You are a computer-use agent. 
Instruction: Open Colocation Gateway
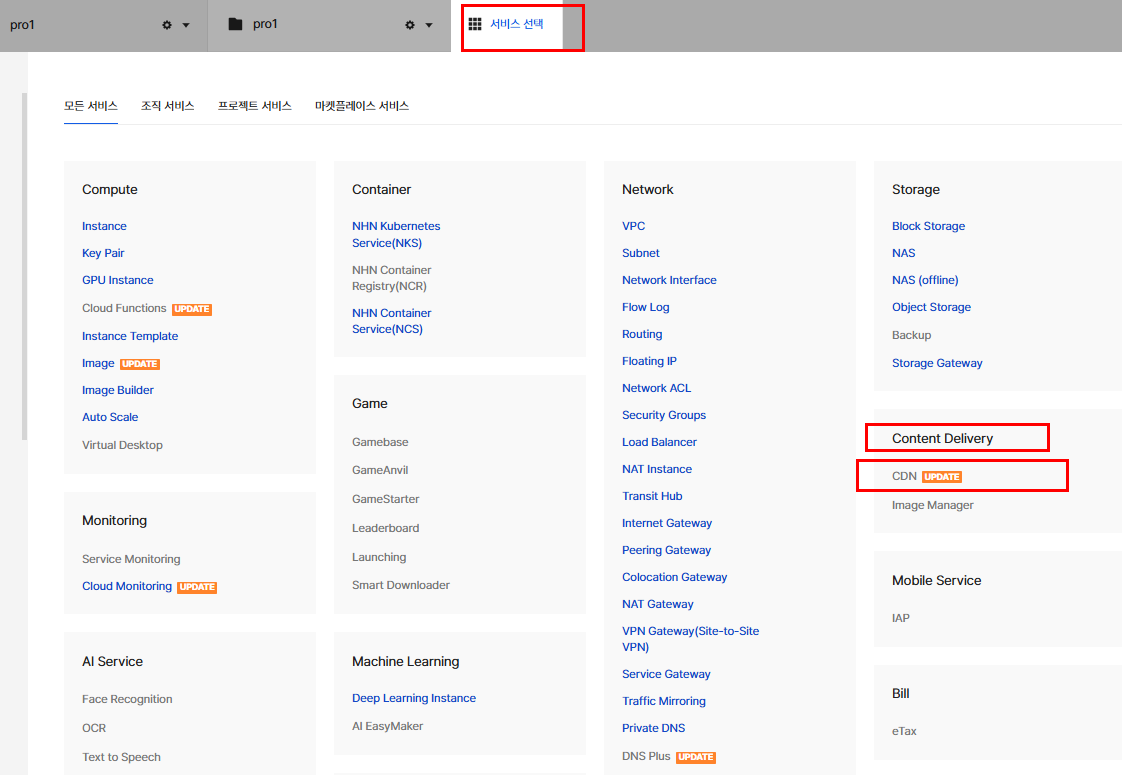click(674, 577)
